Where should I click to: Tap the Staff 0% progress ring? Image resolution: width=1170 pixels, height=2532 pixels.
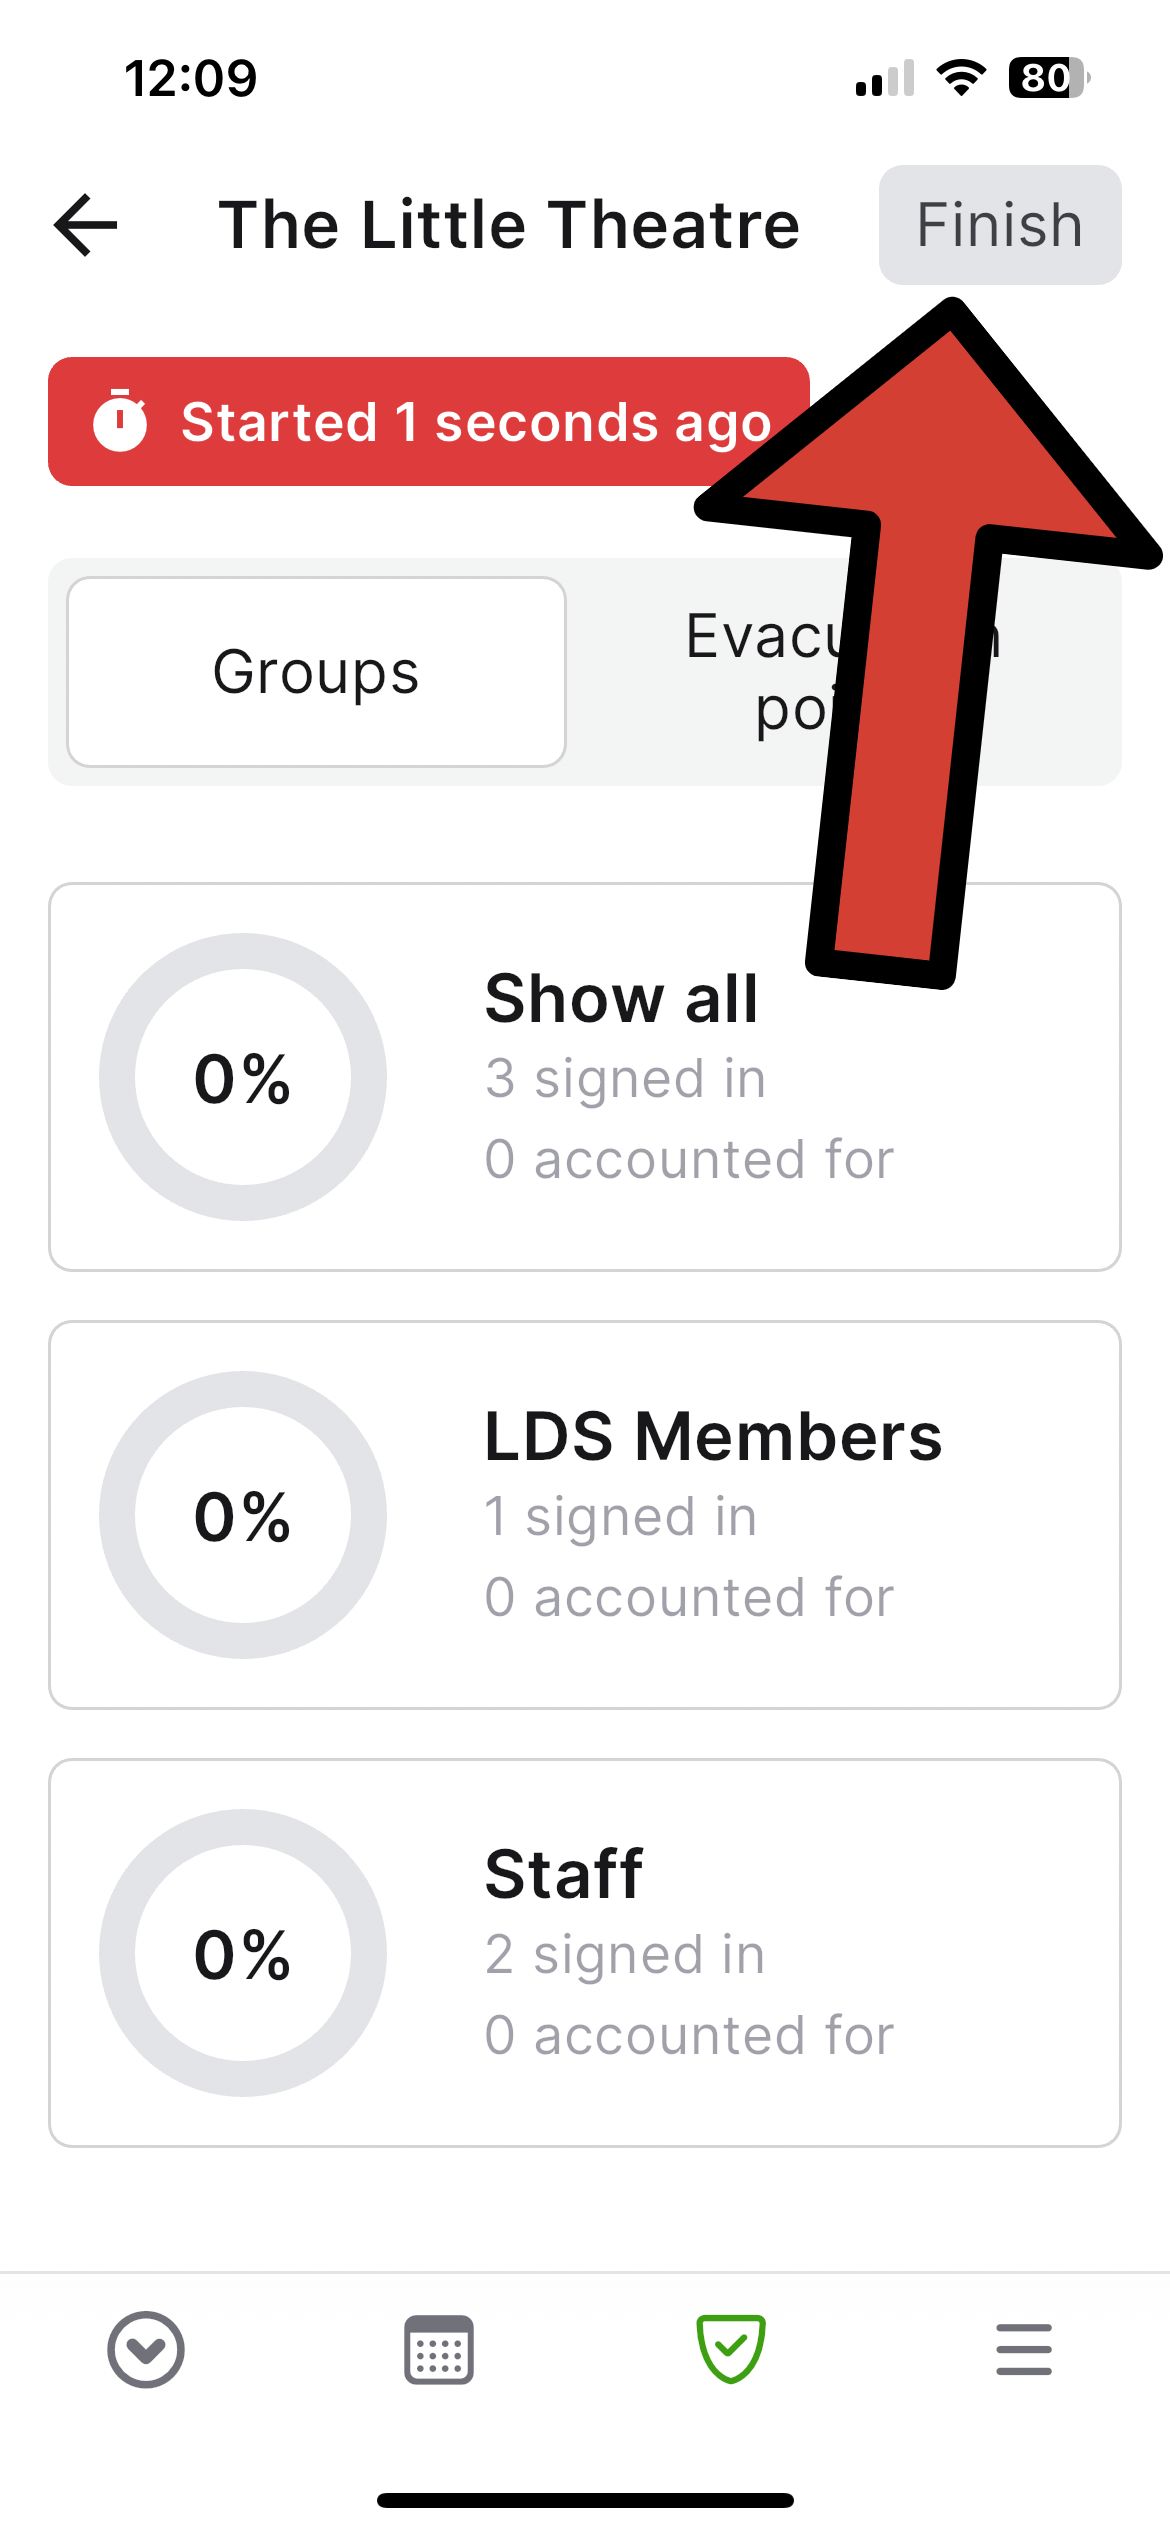point(243,1953)
